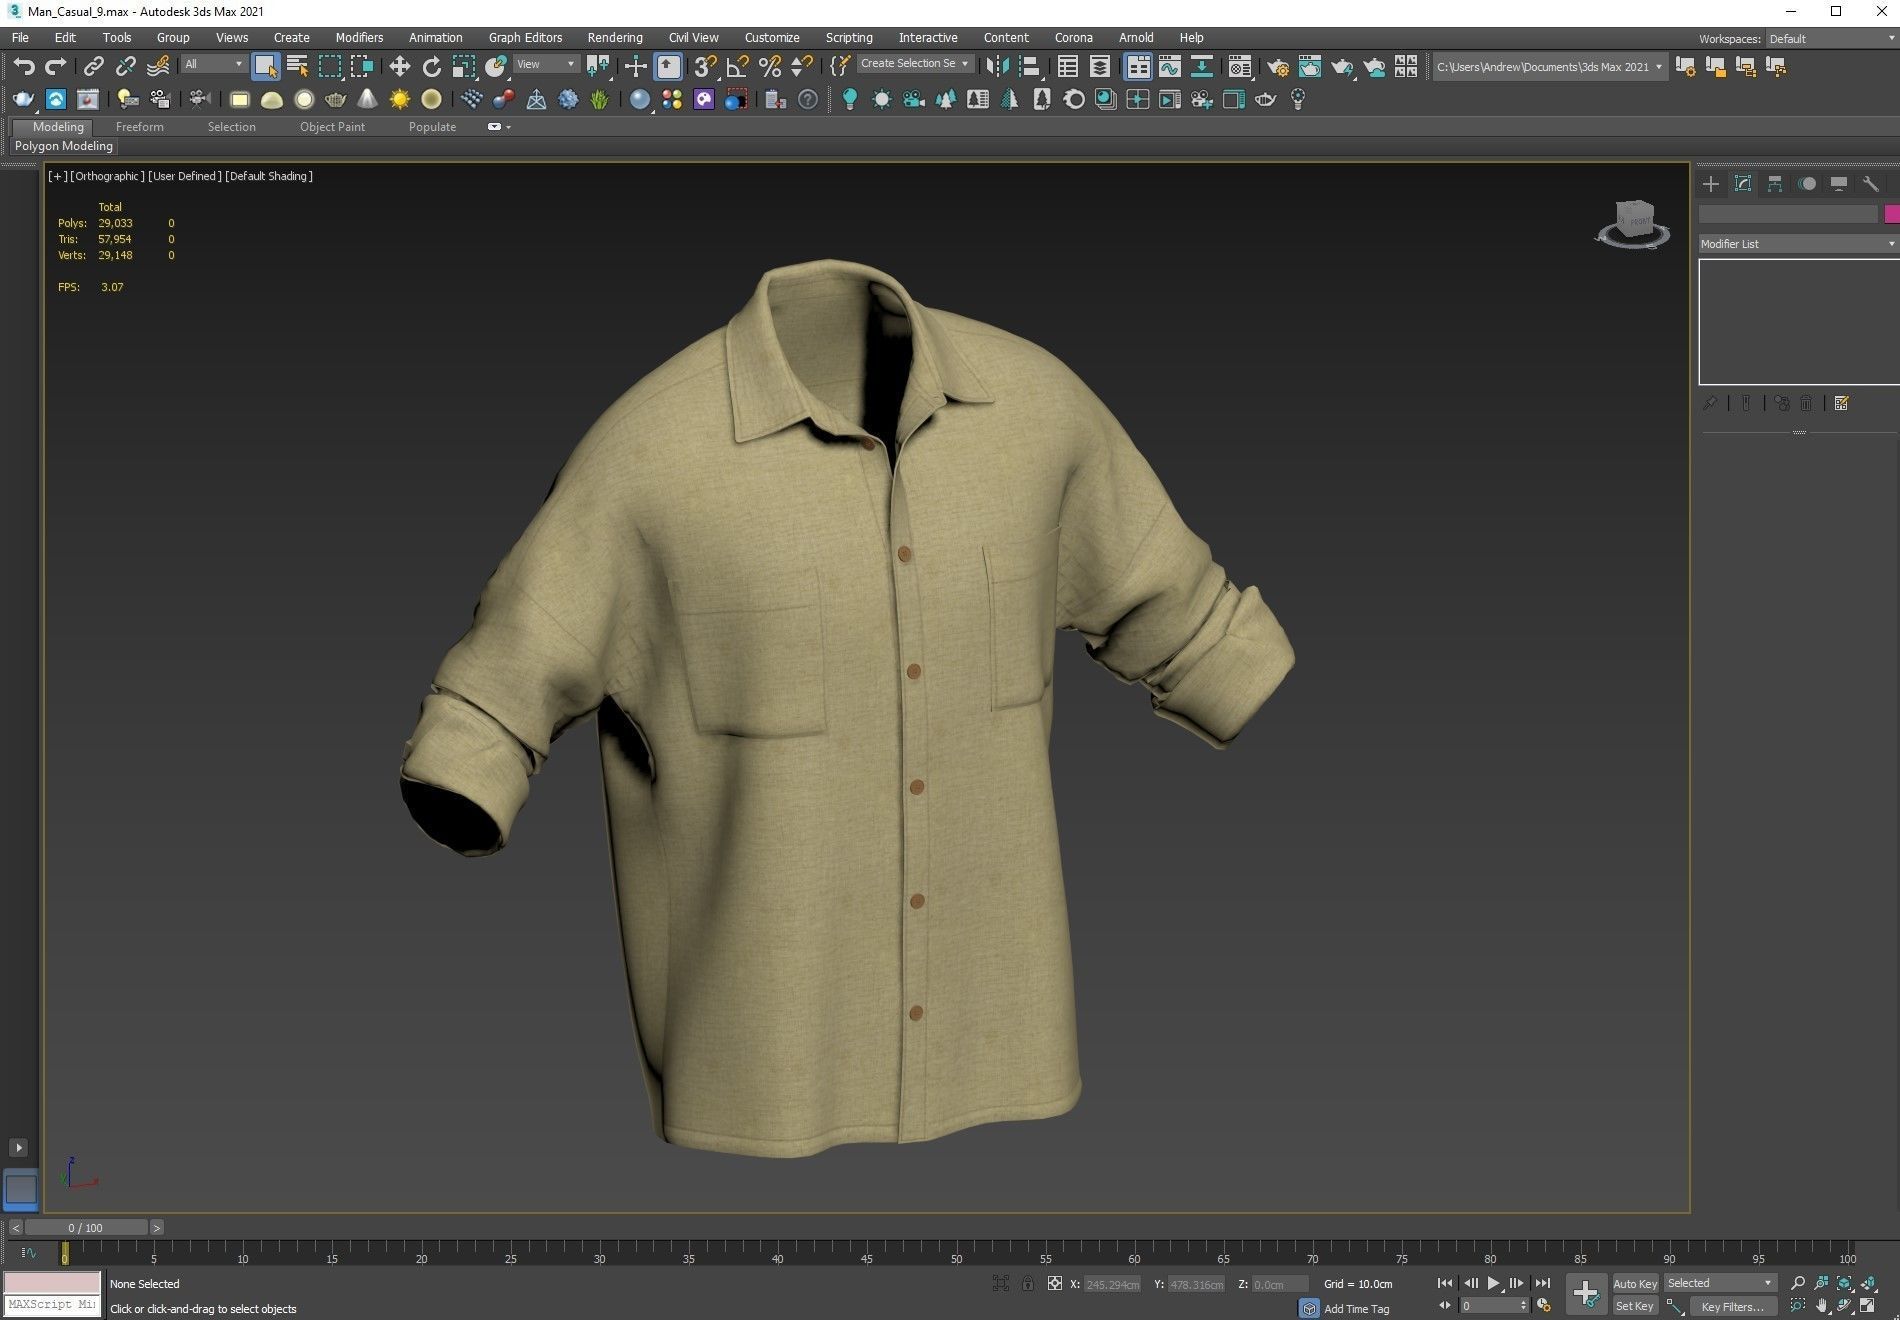Activate the Select Object tool
The image size is (1900, 1320).
click(265, 67)
